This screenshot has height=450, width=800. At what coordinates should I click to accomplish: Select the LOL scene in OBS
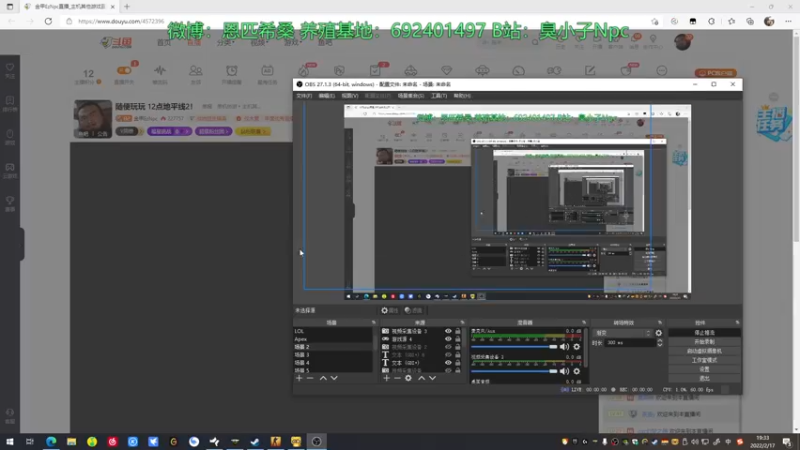coord(333,331)
